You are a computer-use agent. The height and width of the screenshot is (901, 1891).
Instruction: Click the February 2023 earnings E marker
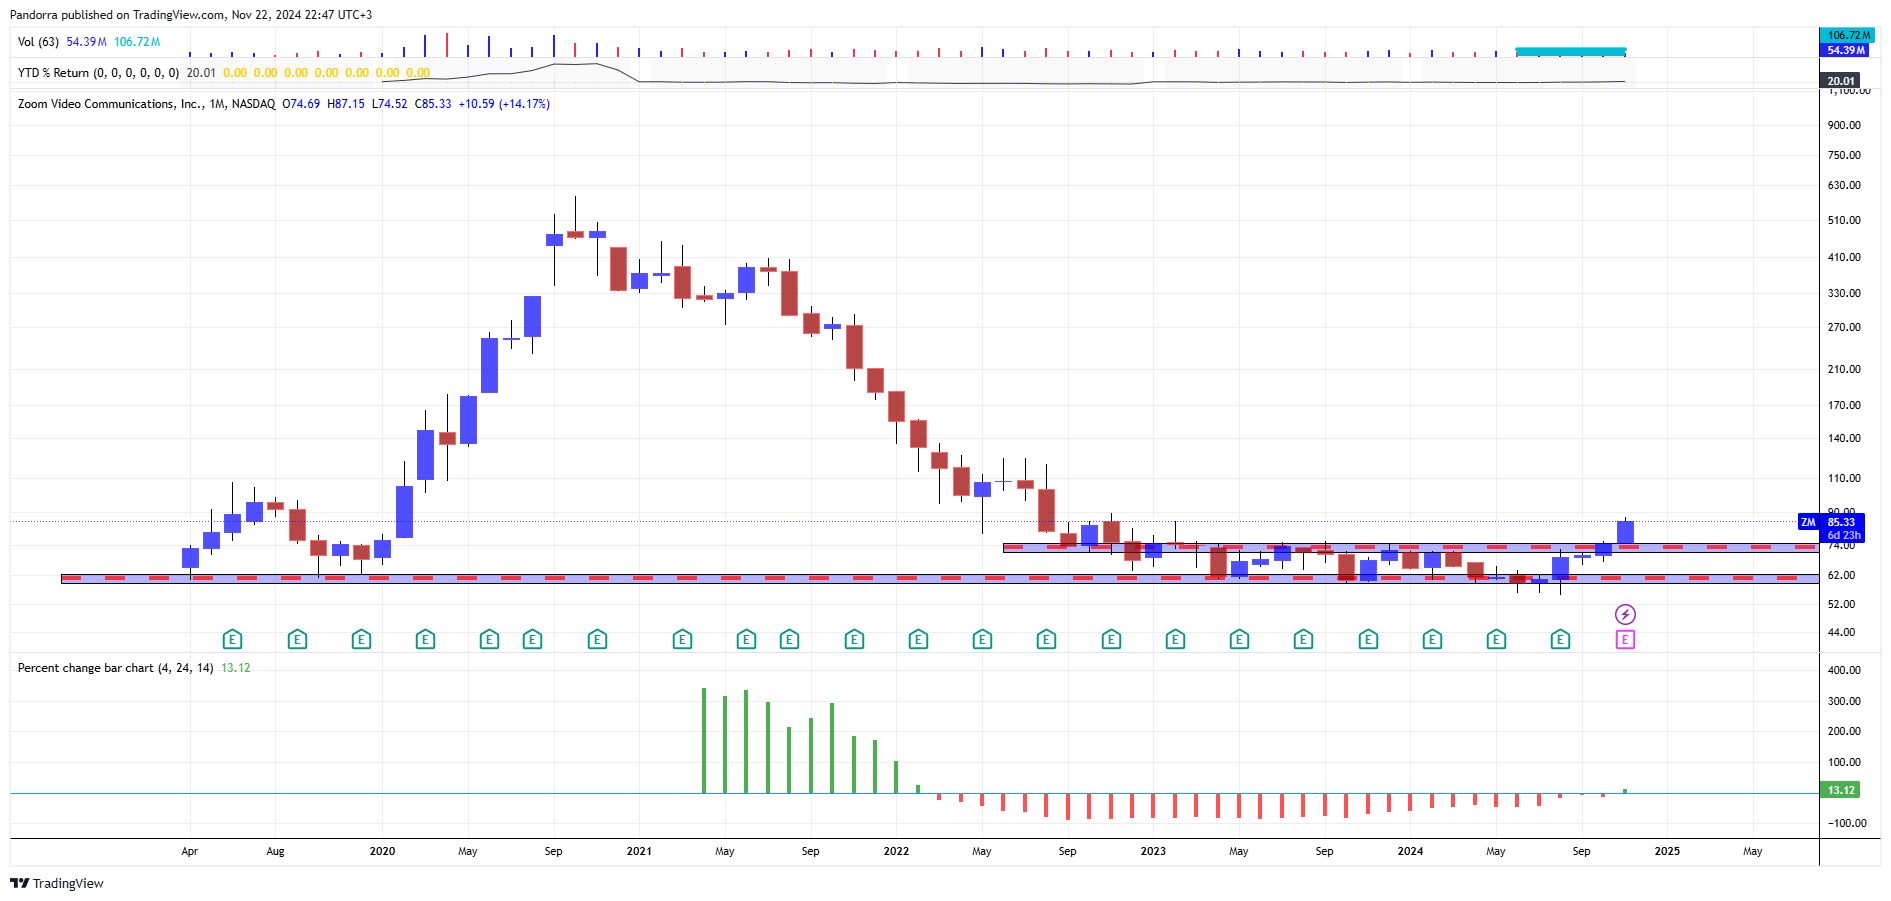pos(1175,639)
